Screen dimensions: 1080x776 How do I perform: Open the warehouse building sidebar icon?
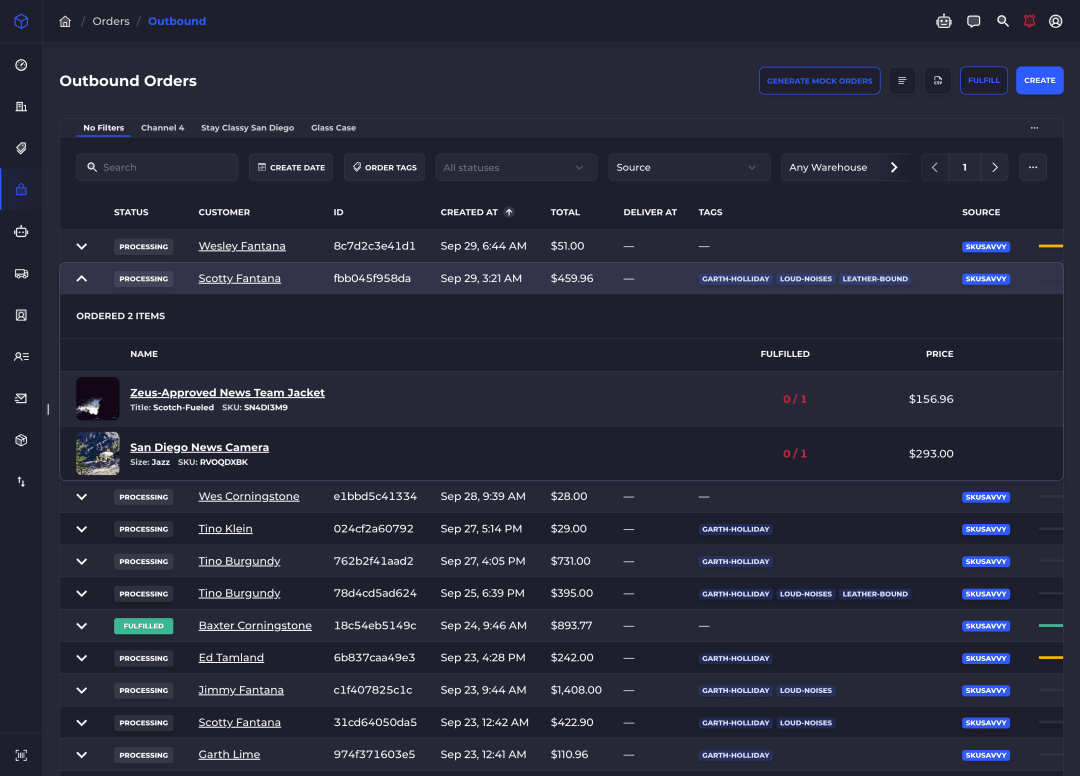click(x=21, y=107)
